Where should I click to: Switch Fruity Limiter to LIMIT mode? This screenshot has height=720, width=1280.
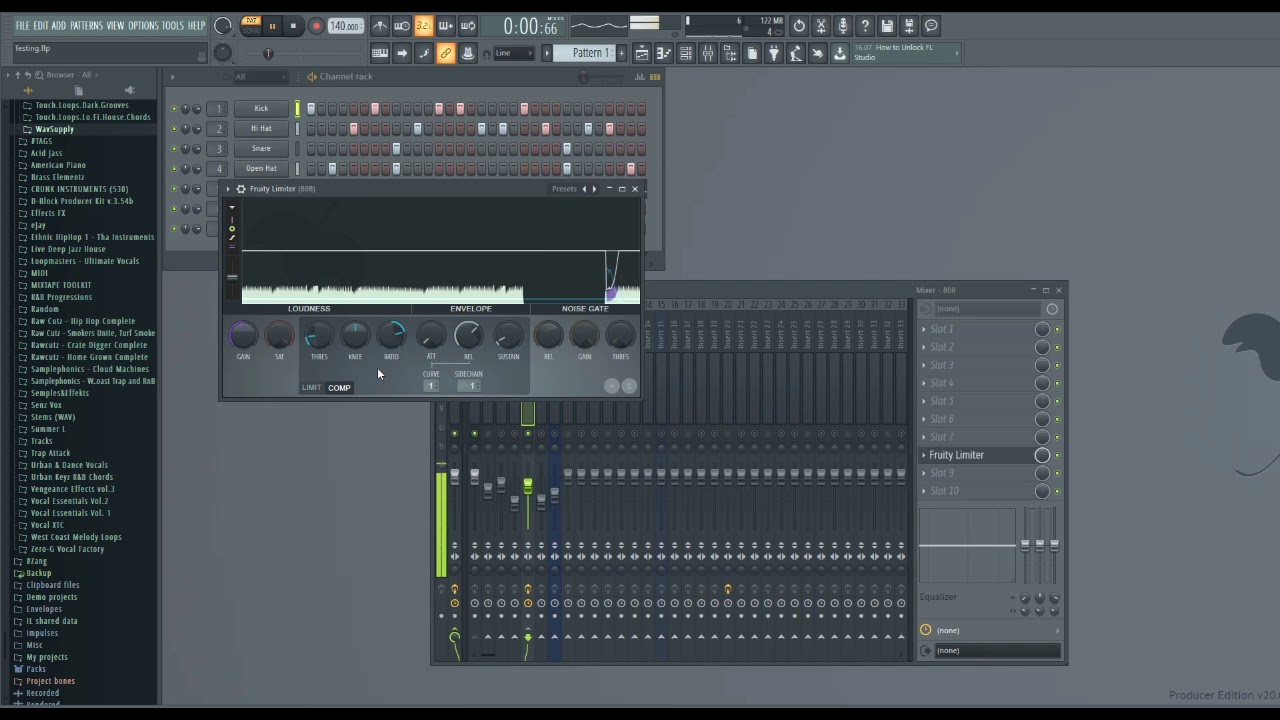[x=311, y=388]
